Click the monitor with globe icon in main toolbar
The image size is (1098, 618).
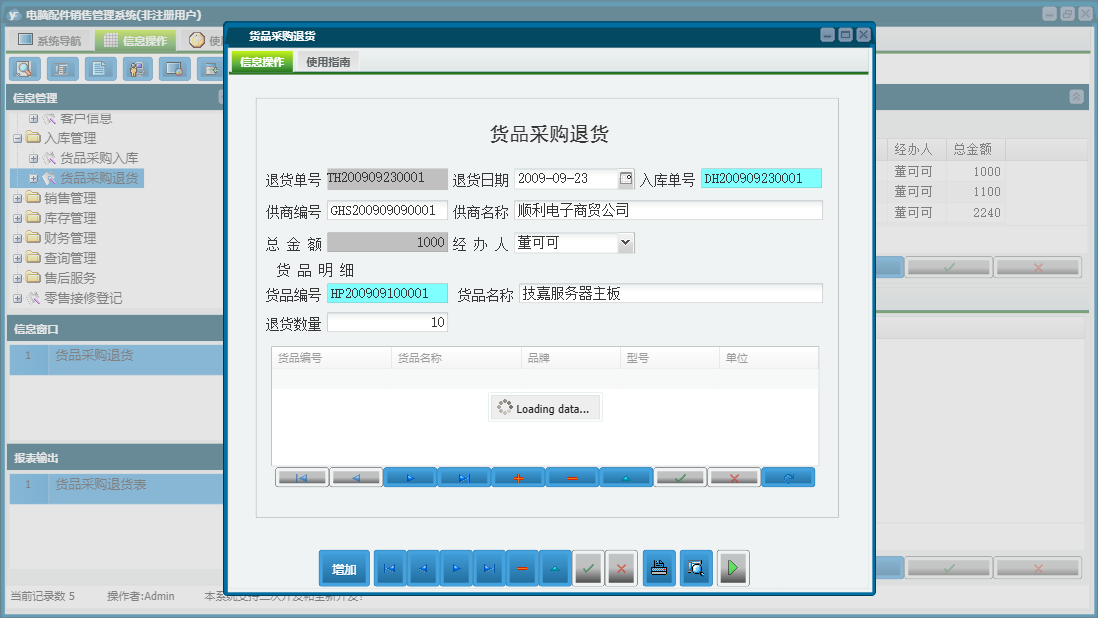click(x=174, y=69)
